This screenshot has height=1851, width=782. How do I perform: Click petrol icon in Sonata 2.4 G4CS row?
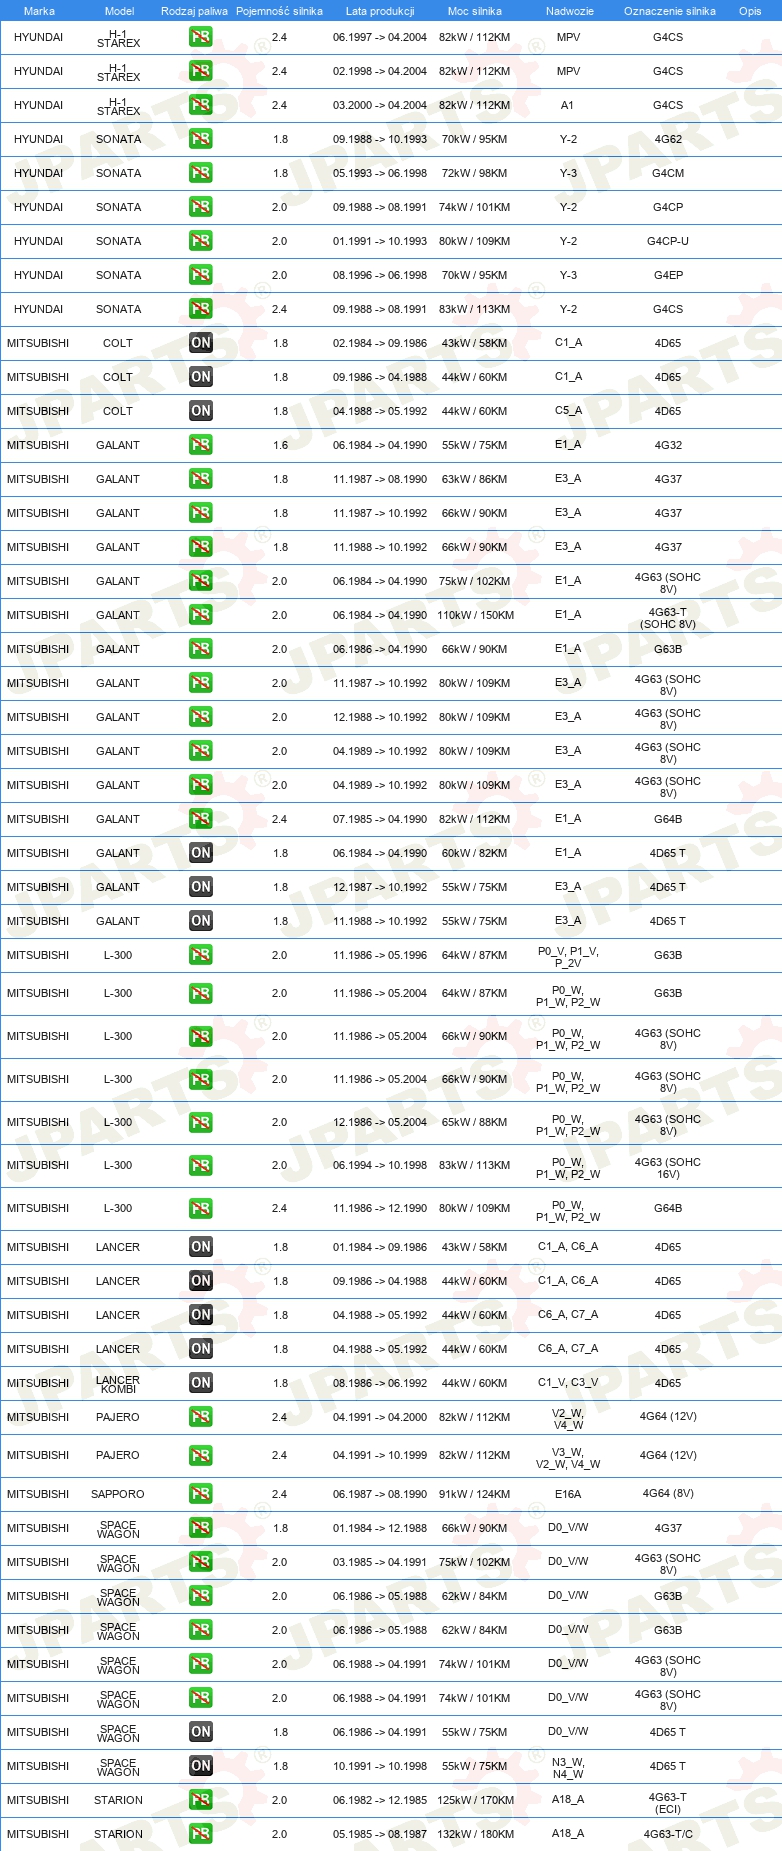pyautogui.click(x=200, y=309)
